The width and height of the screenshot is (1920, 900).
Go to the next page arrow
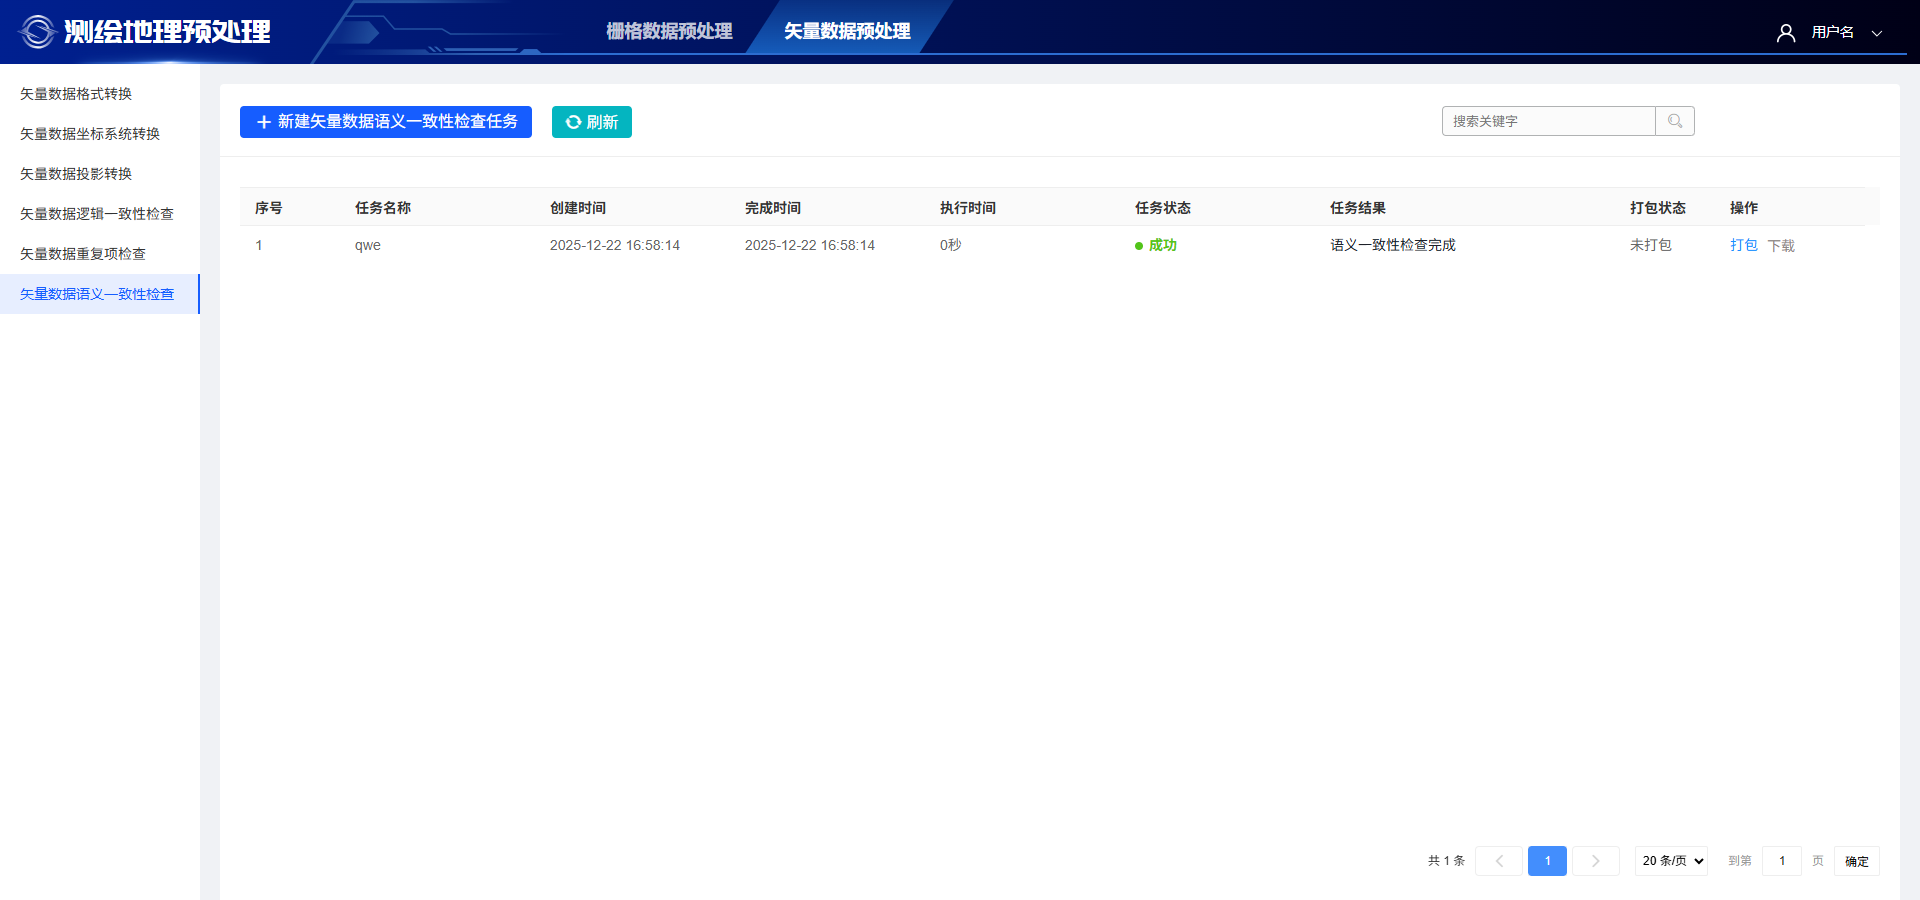(x=1595, y=861)
